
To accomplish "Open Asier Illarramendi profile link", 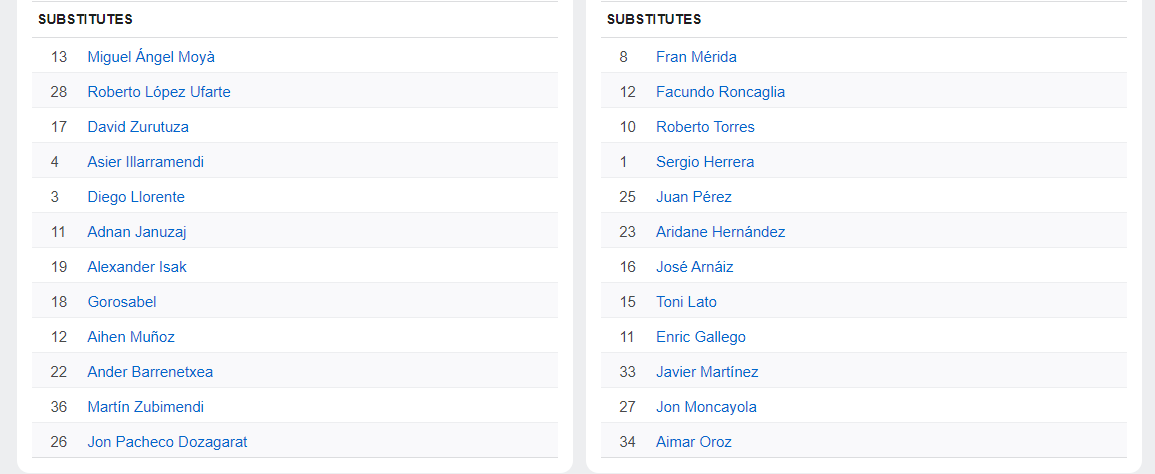I will coord(146,162).
